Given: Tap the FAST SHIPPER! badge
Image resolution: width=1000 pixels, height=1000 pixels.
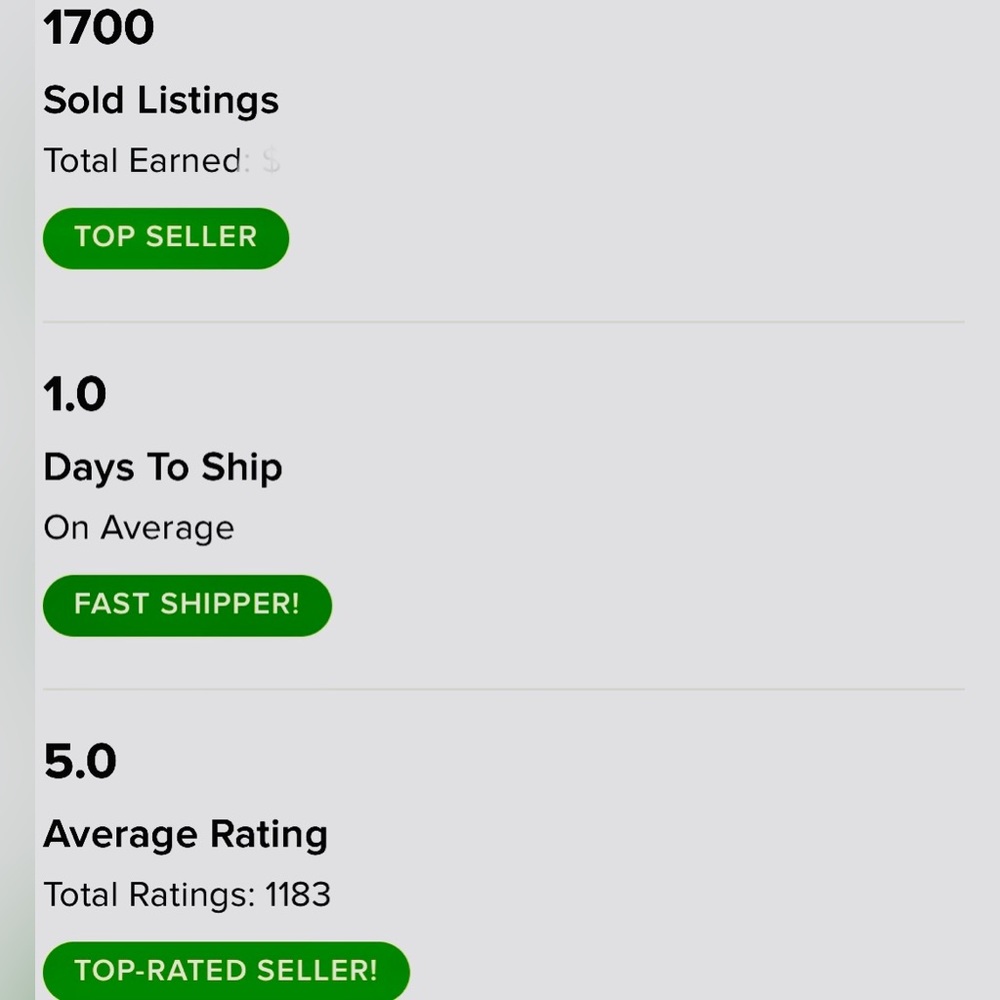Looking at the screenshot, I should point(187,605).
